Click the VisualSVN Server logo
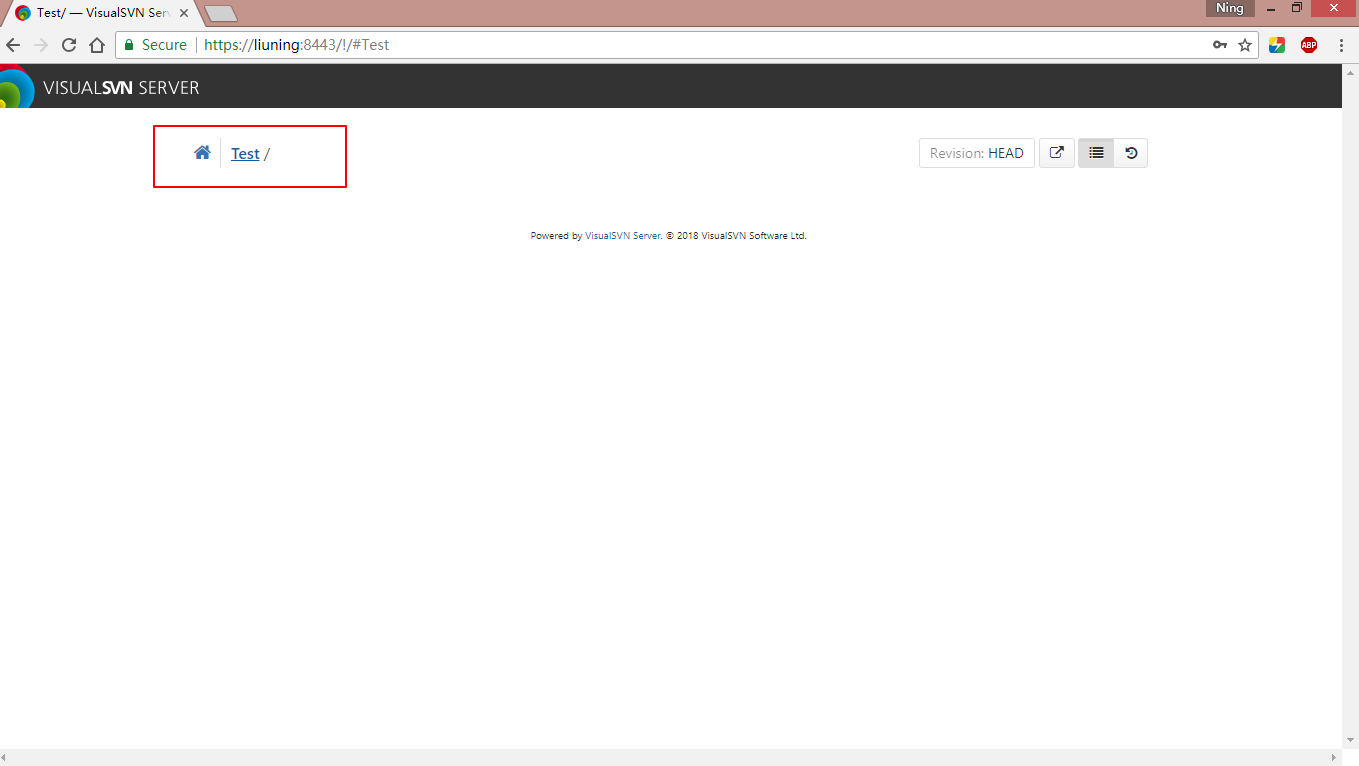 100,88
